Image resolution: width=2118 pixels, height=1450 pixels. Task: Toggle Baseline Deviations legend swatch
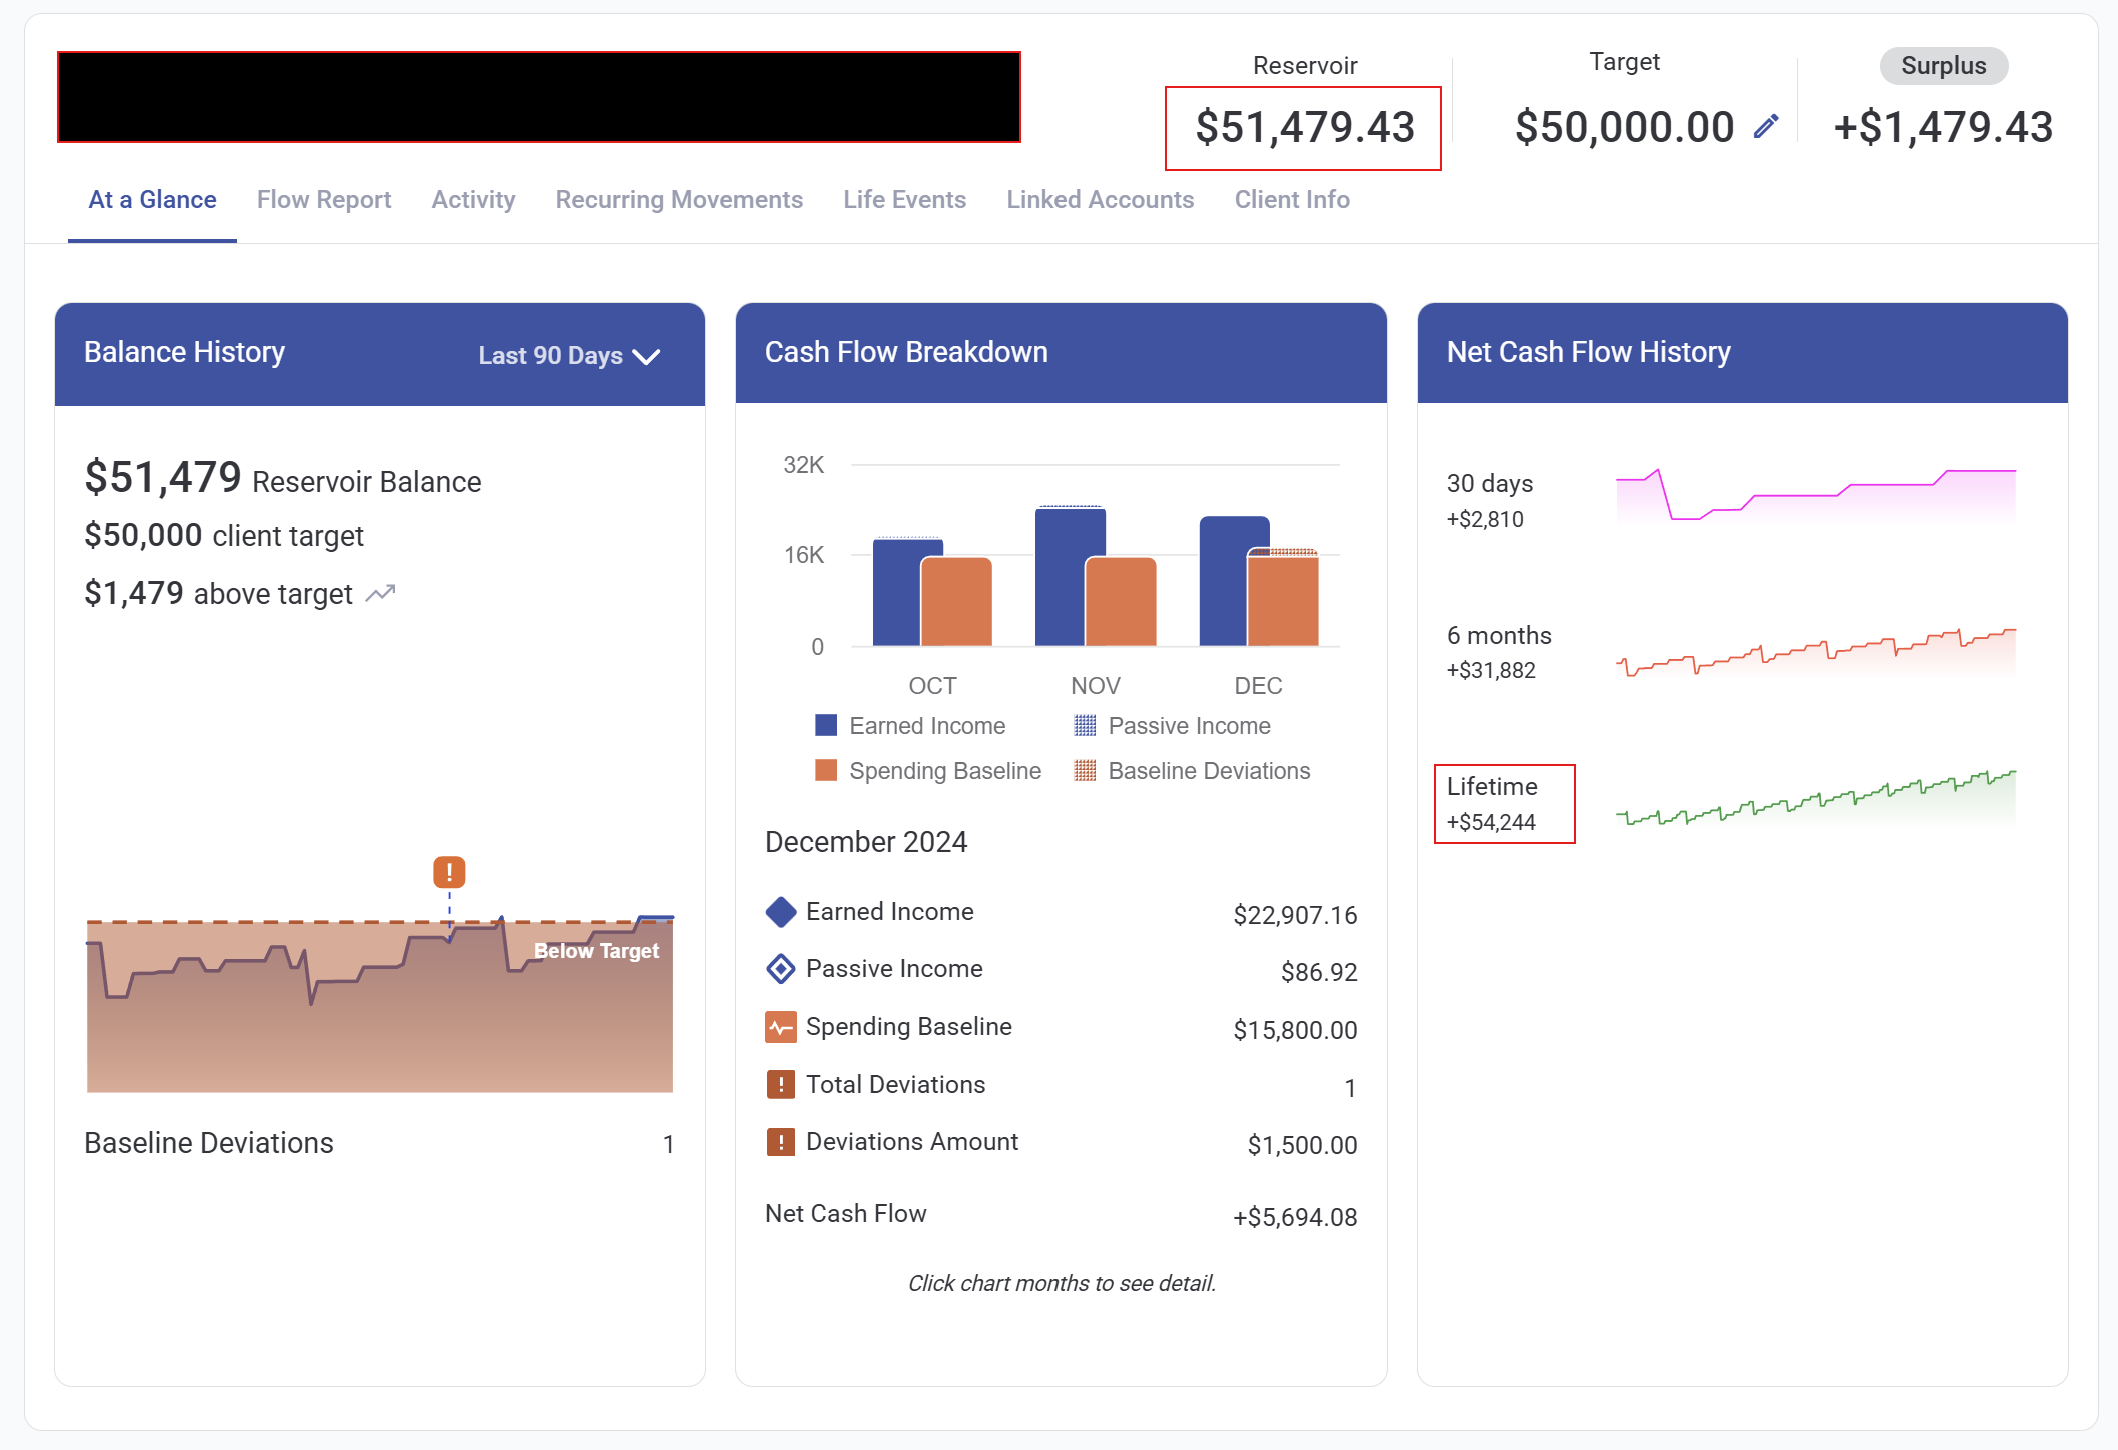pos(1085,770)
